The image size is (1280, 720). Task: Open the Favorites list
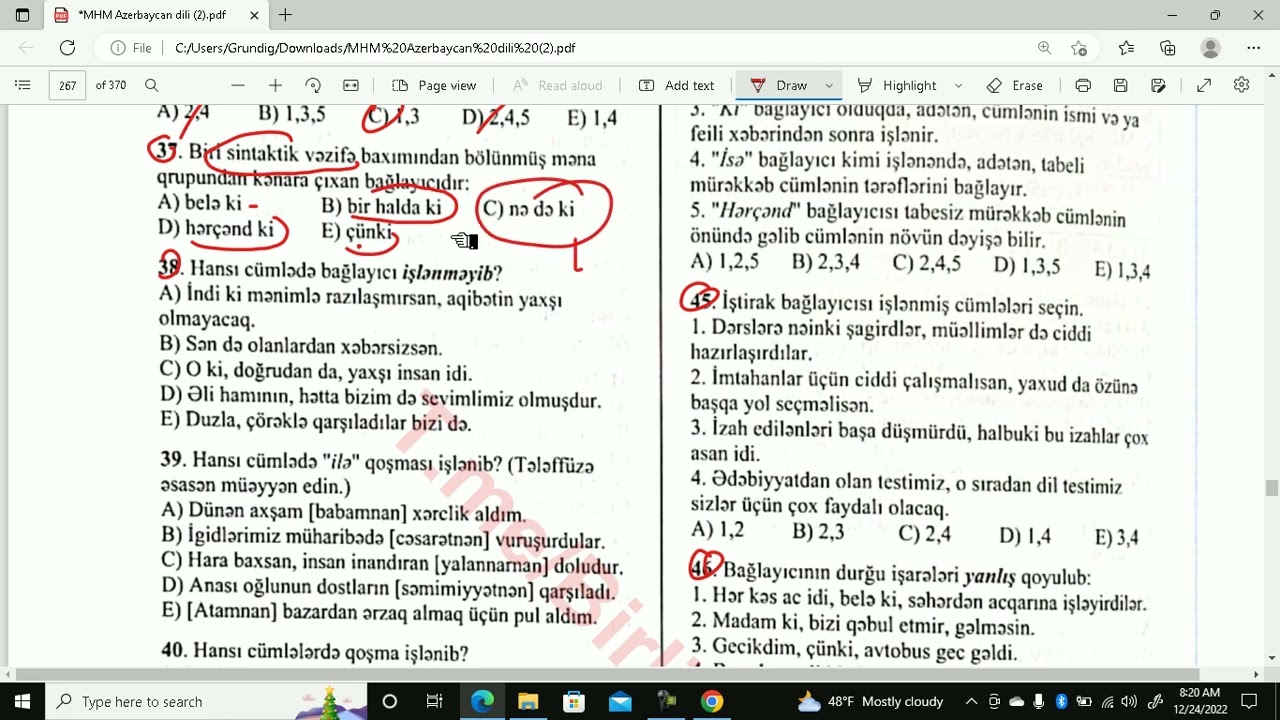[1126, 47]
